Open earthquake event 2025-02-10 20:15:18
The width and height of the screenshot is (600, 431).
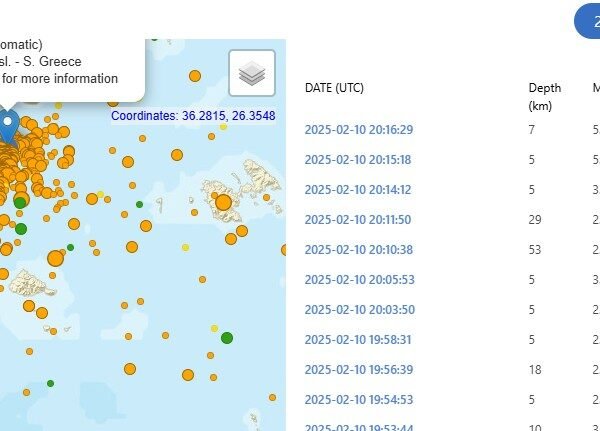click(x=358, y=159)
